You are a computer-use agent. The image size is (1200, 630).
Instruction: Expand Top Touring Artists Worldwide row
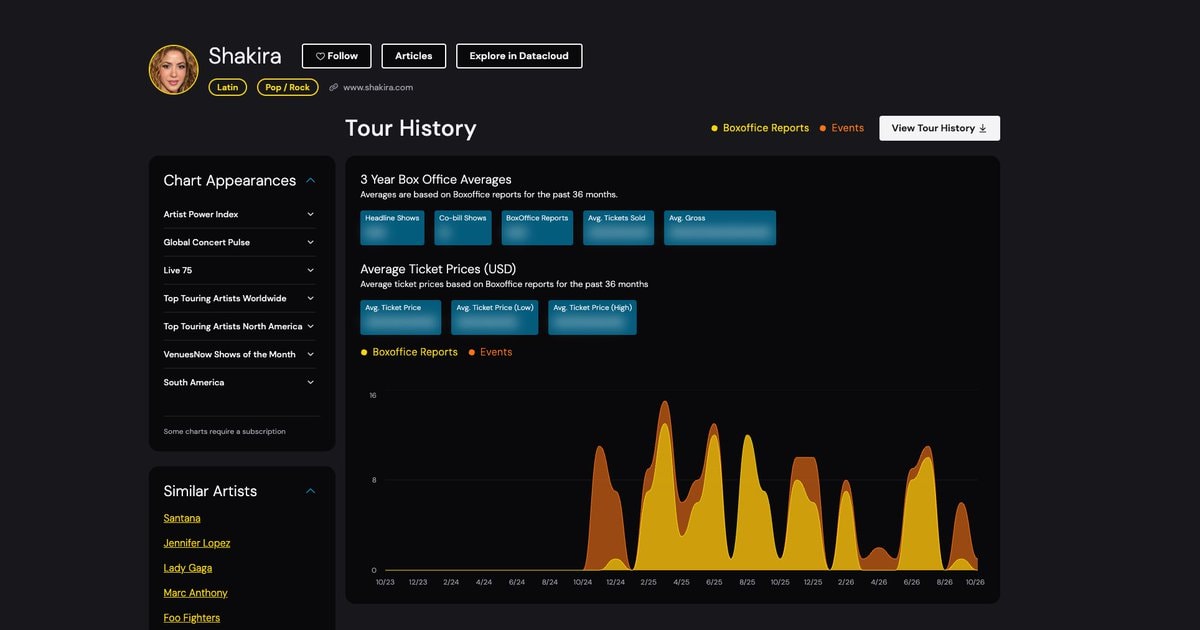click(242, 298)
